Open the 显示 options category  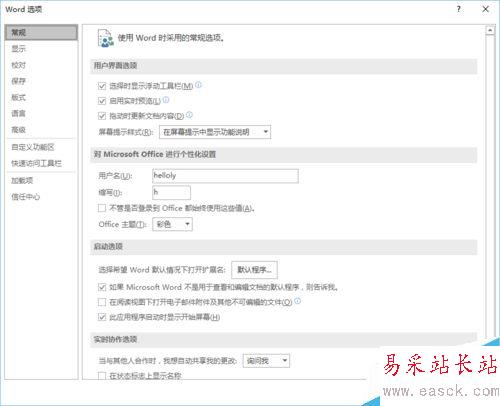click(x=19, y=49)
